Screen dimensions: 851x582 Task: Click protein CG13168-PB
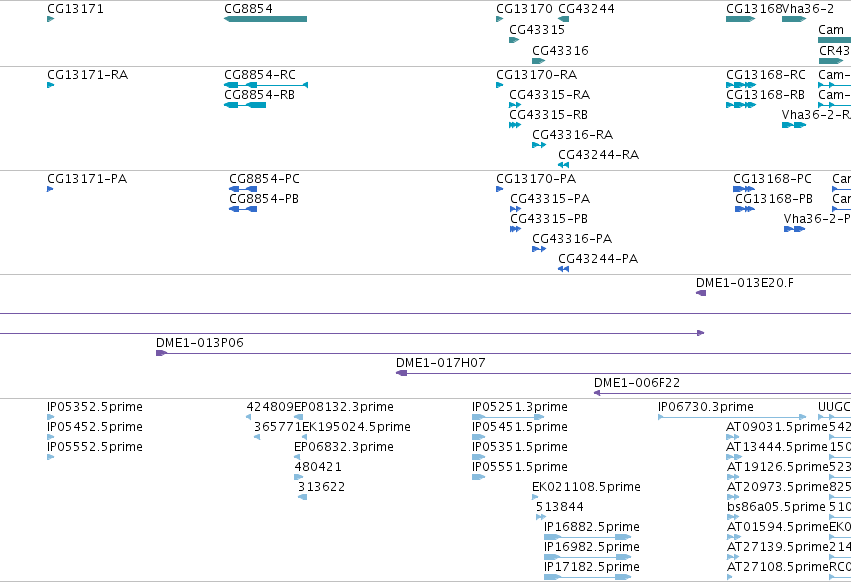pos(774,199)
